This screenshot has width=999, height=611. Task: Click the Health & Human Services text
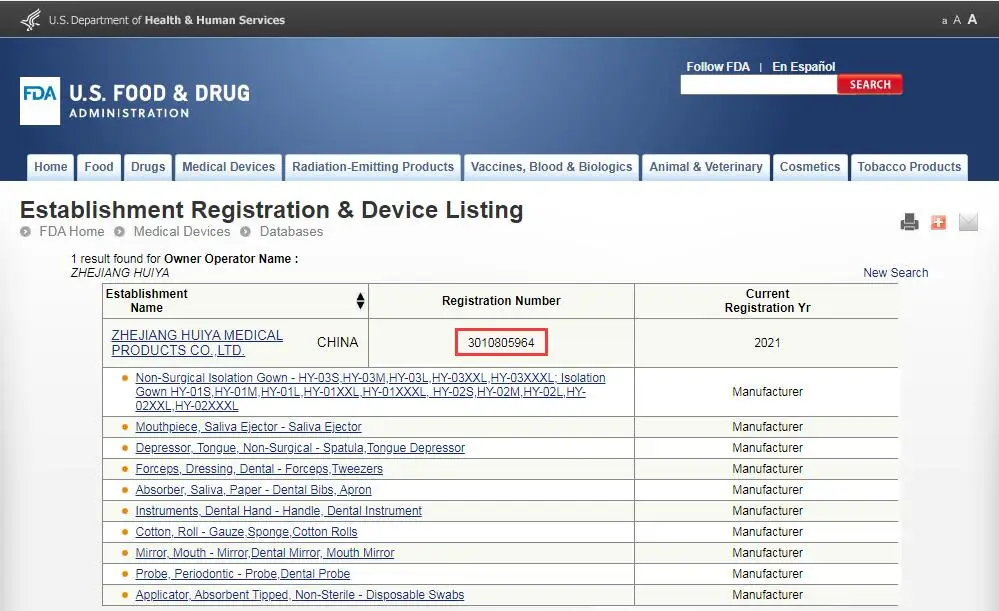pos(215,20)
